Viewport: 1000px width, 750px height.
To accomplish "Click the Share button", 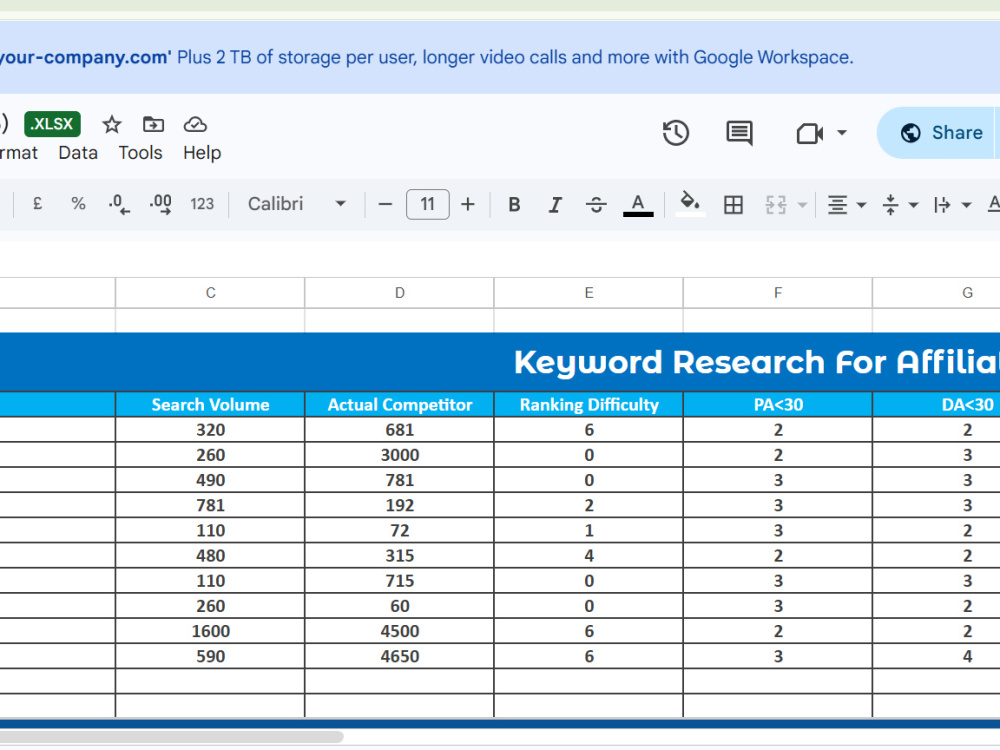I will pos(941,133).
